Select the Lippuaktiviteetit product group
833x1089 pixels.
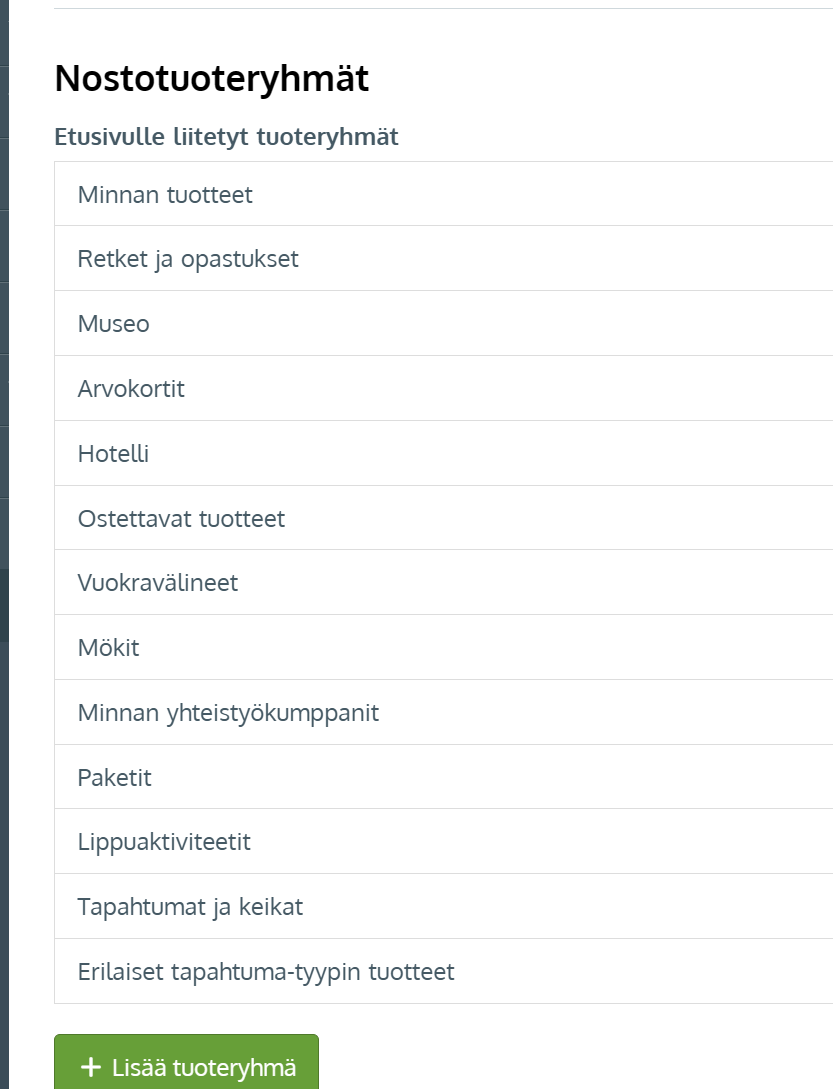click(x=443, y=841)
